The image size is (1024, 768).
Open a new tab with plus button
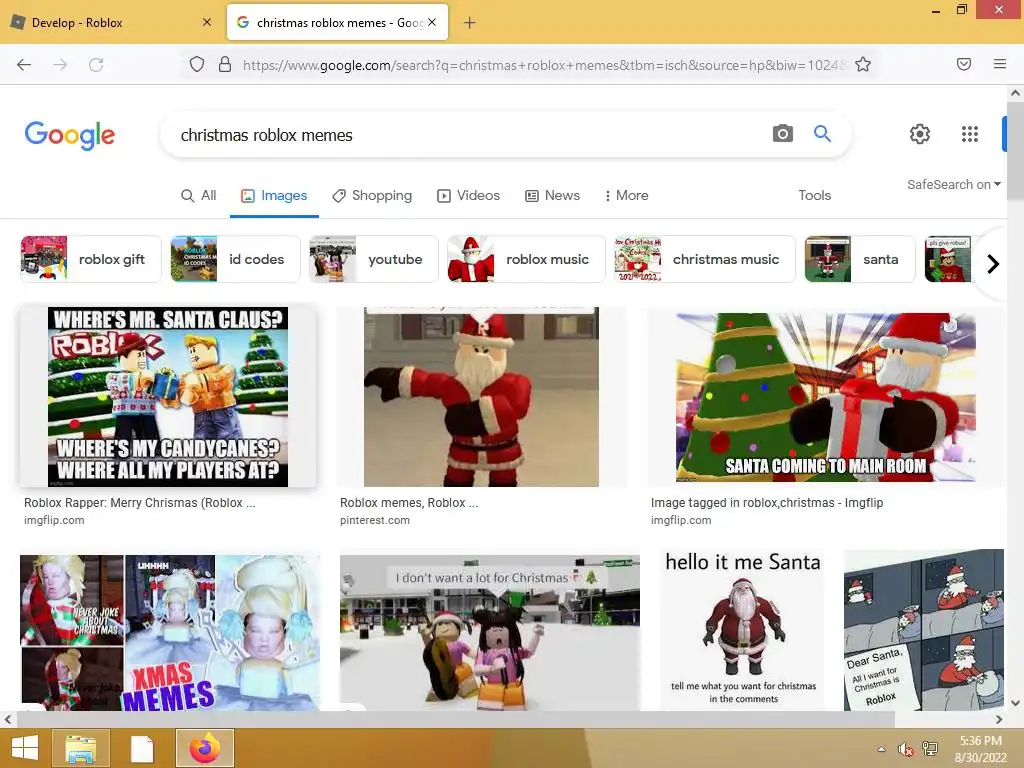click(x=470, y=23)
